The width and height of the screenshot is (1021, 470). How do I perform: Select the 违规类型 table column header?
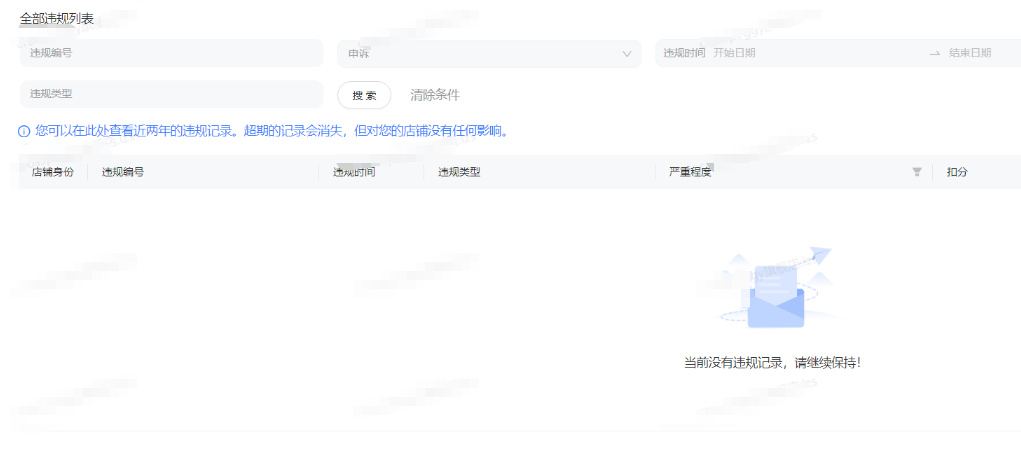point(459,172)
